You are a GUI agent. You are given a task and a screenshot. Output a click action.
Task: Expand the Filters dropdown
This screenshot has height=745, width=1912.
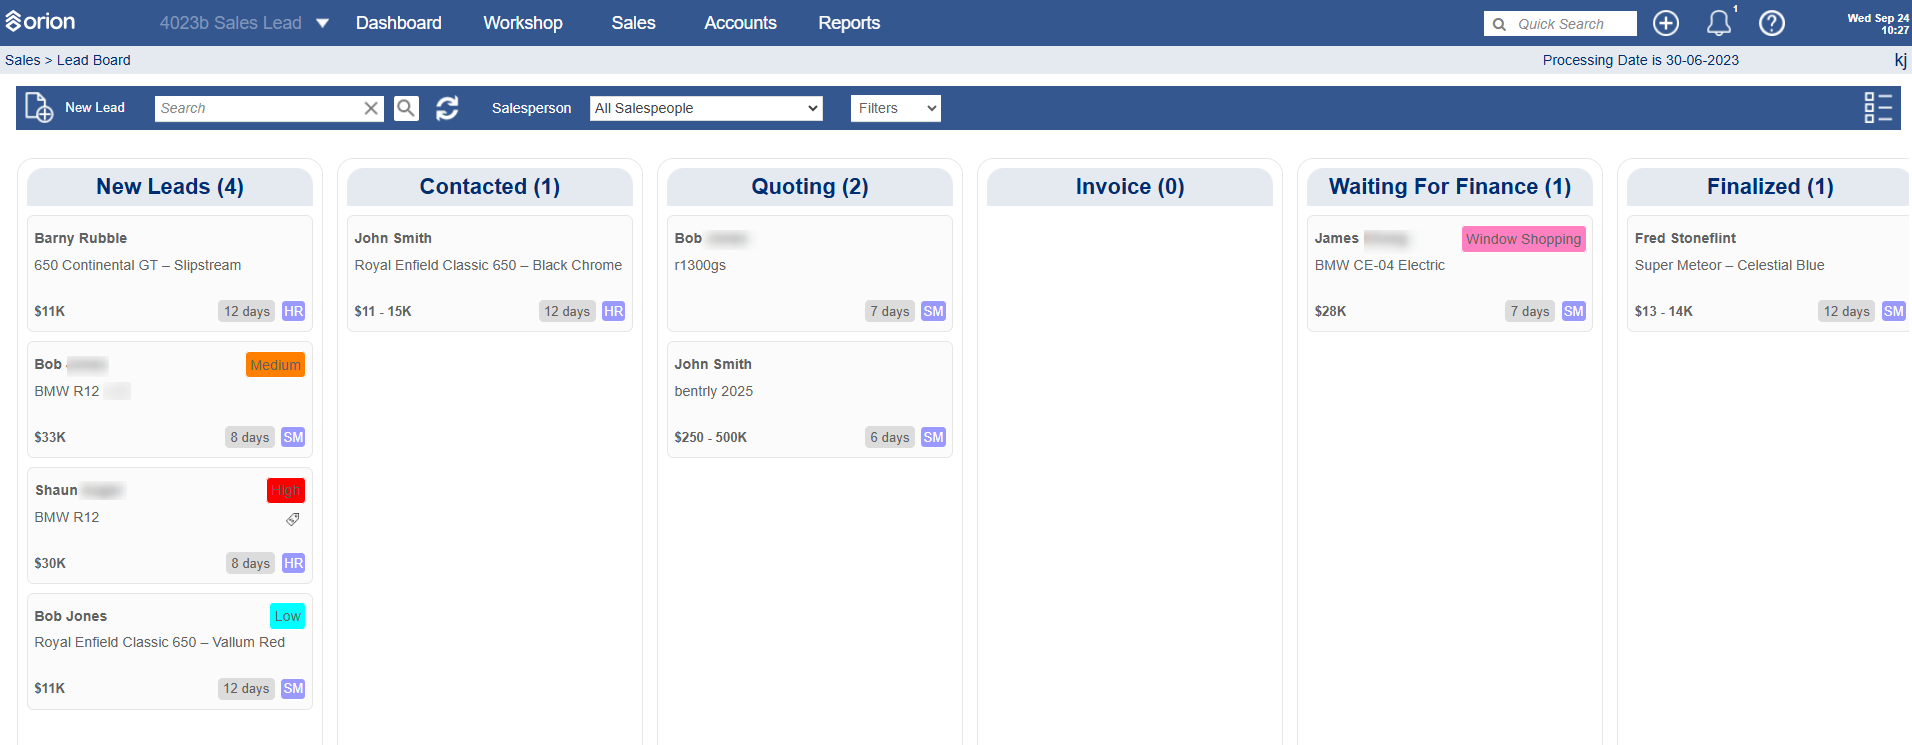(x=896, y=108)
